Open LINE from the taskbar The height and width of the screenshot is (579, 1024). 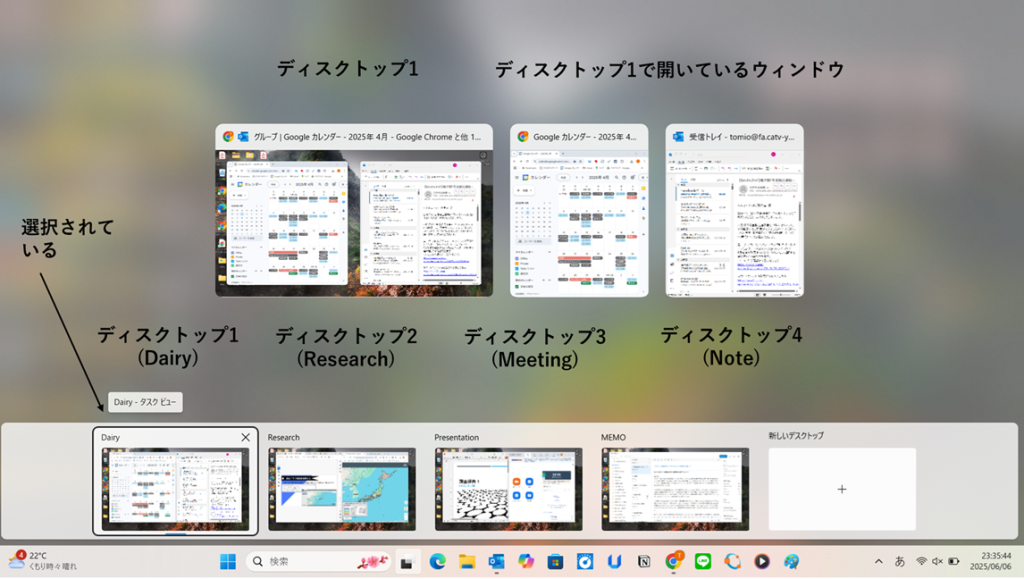pyautogui.click(x=703, y=561)
